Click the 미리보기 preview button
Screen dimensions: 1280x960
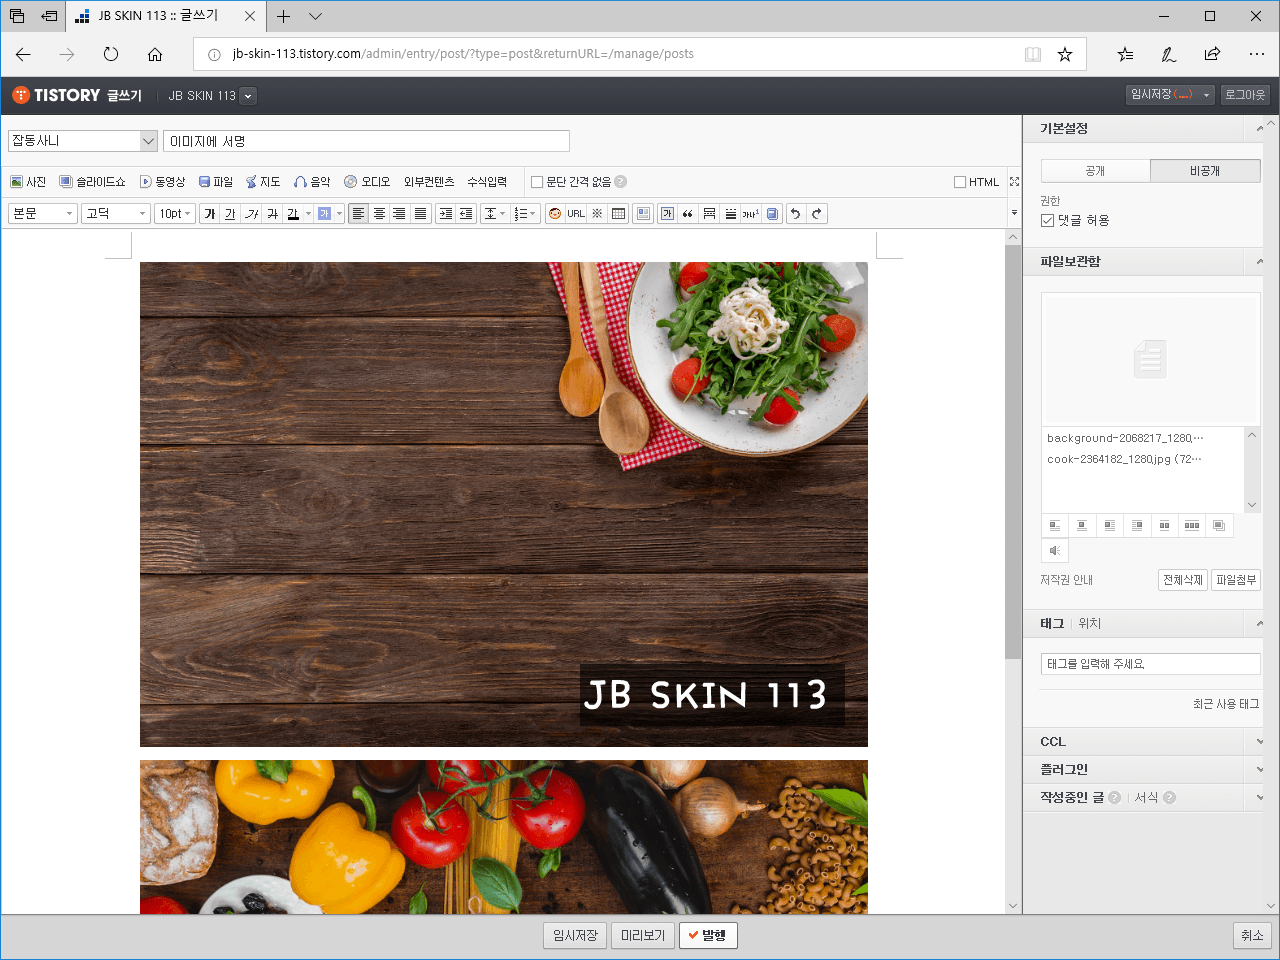pos(643,936)
